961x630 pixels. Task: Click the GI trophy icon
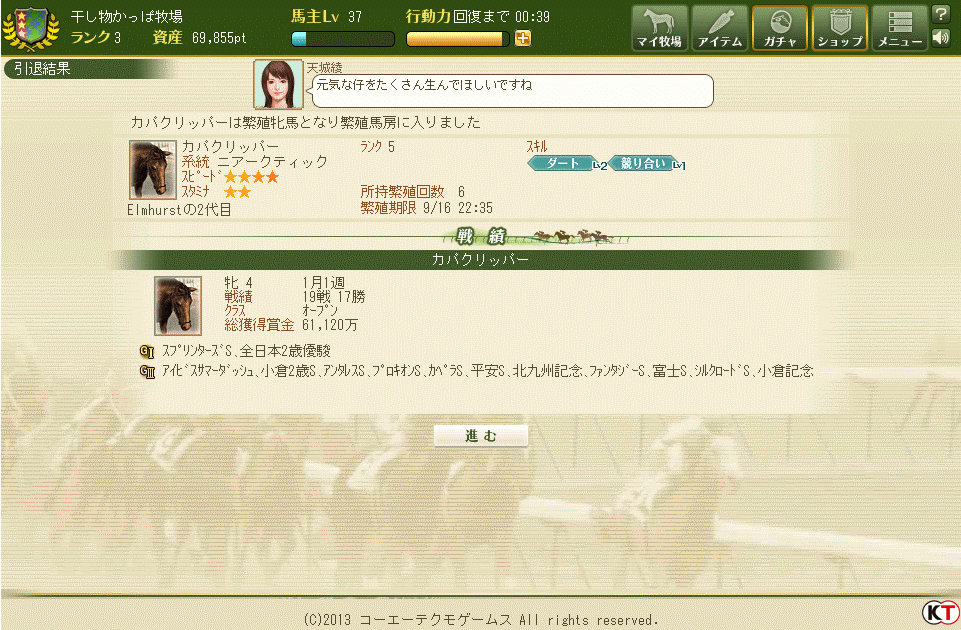click(147, 351)
